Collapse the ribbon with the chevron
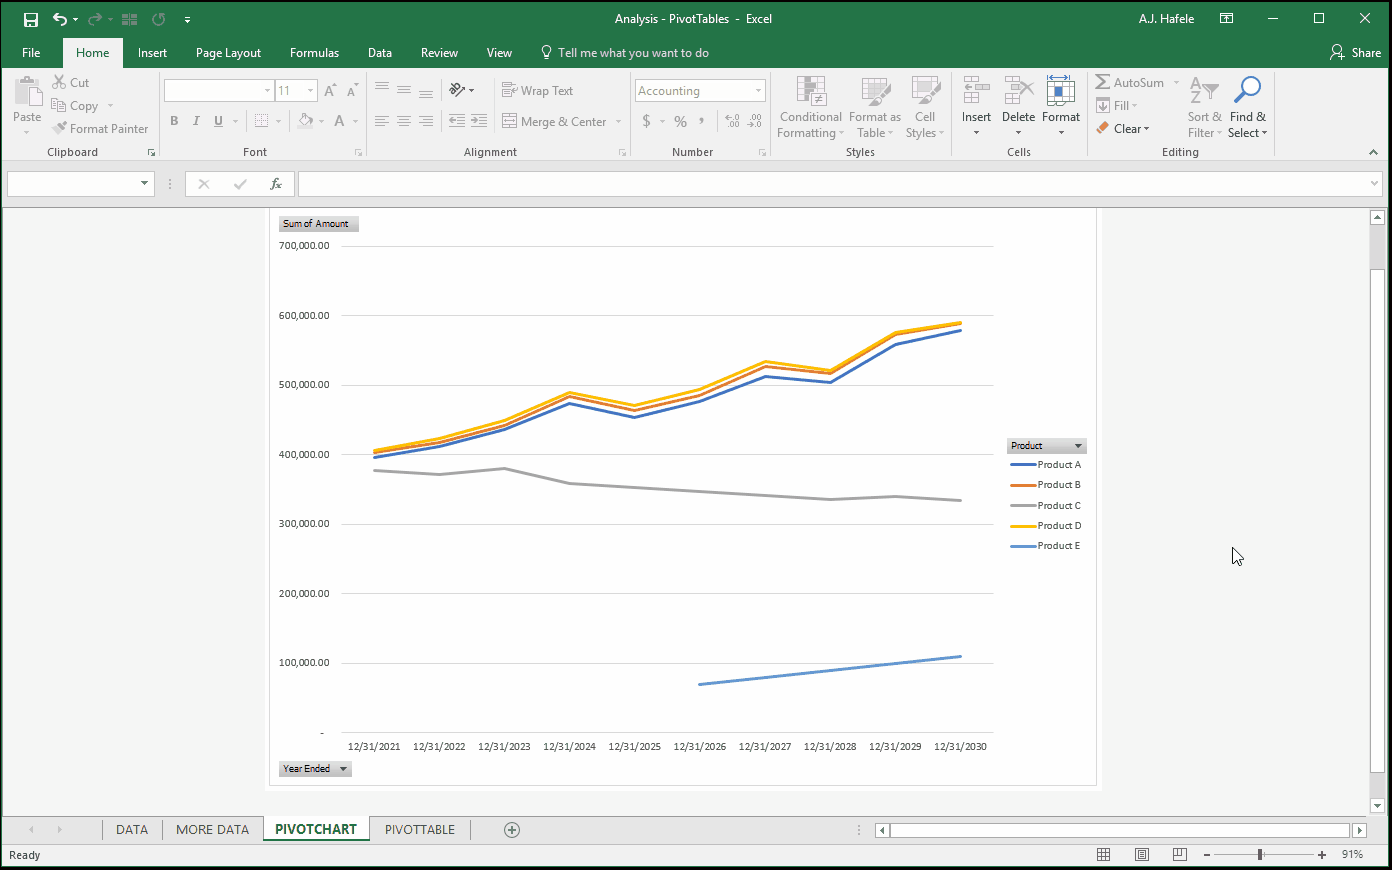 coord(1373,152)
